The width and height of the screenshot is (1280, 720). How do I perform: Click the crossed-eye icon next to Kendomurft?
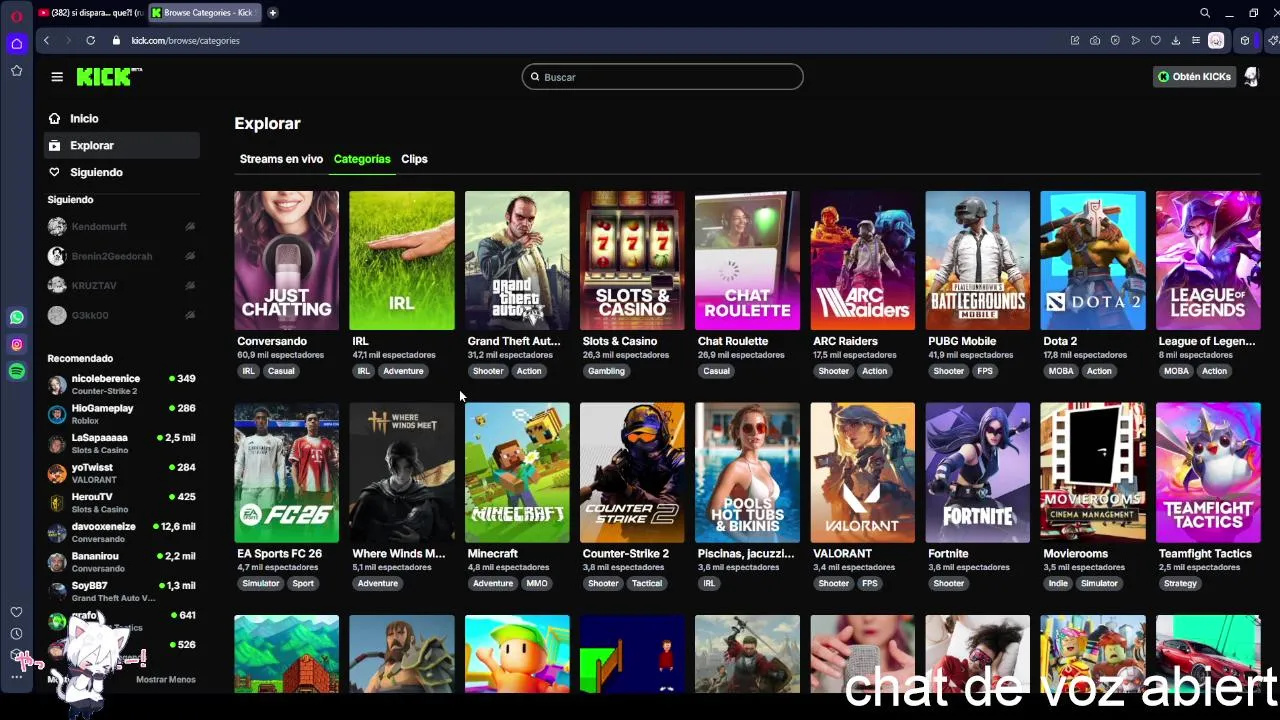(190, 227)
